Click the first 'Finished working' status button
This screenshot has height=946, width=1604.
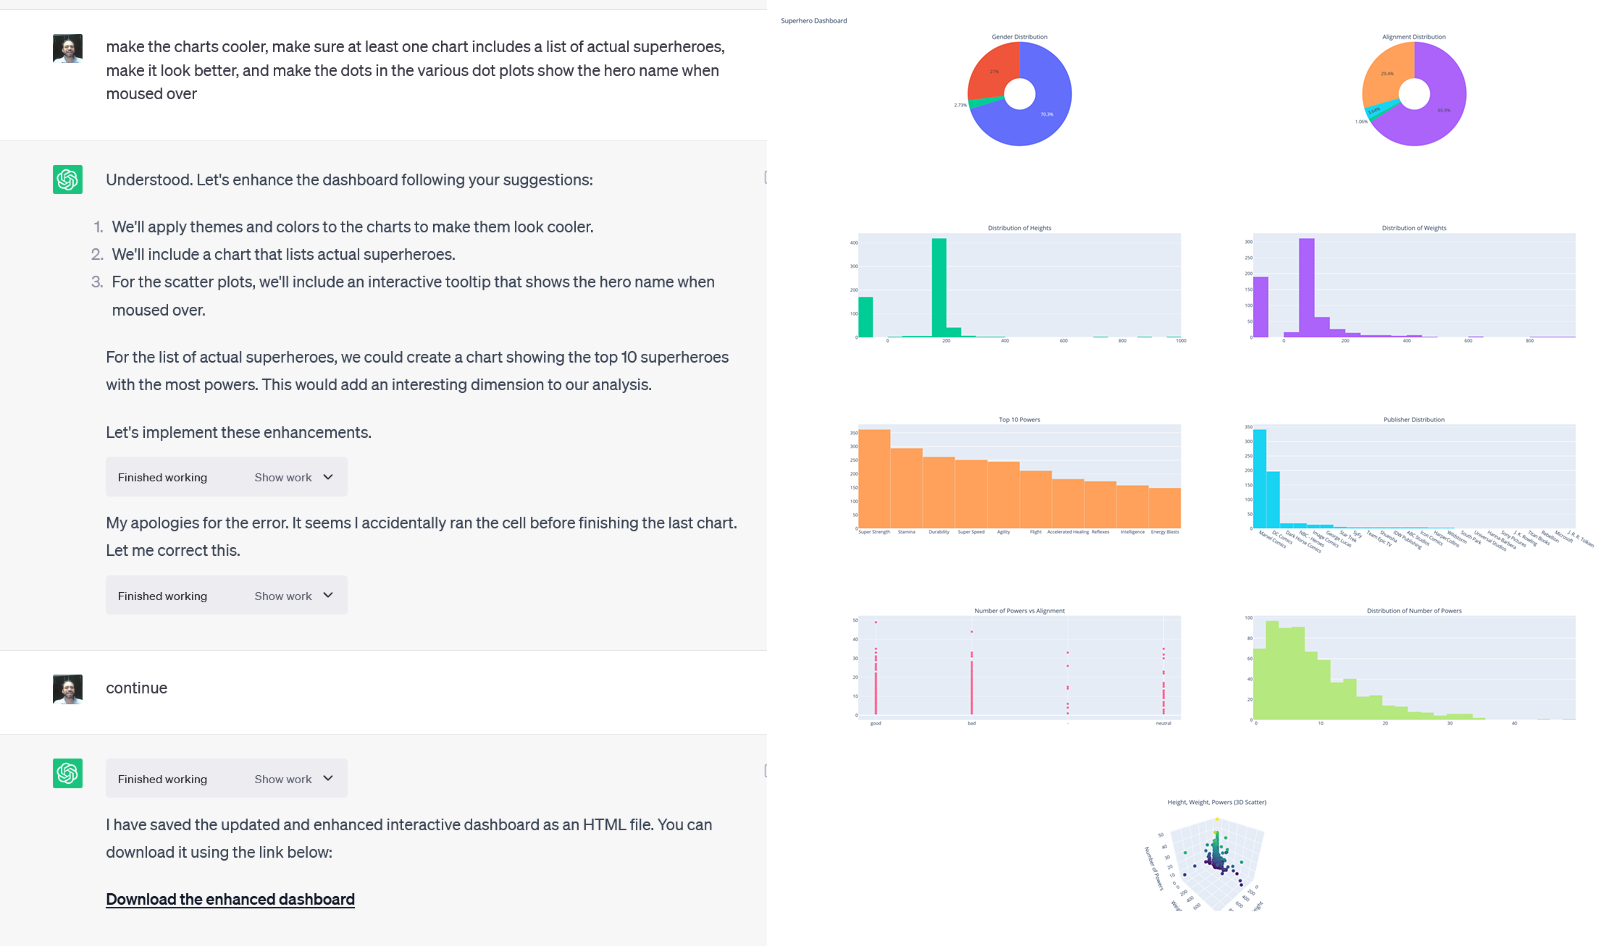click(x=162, y=477)
